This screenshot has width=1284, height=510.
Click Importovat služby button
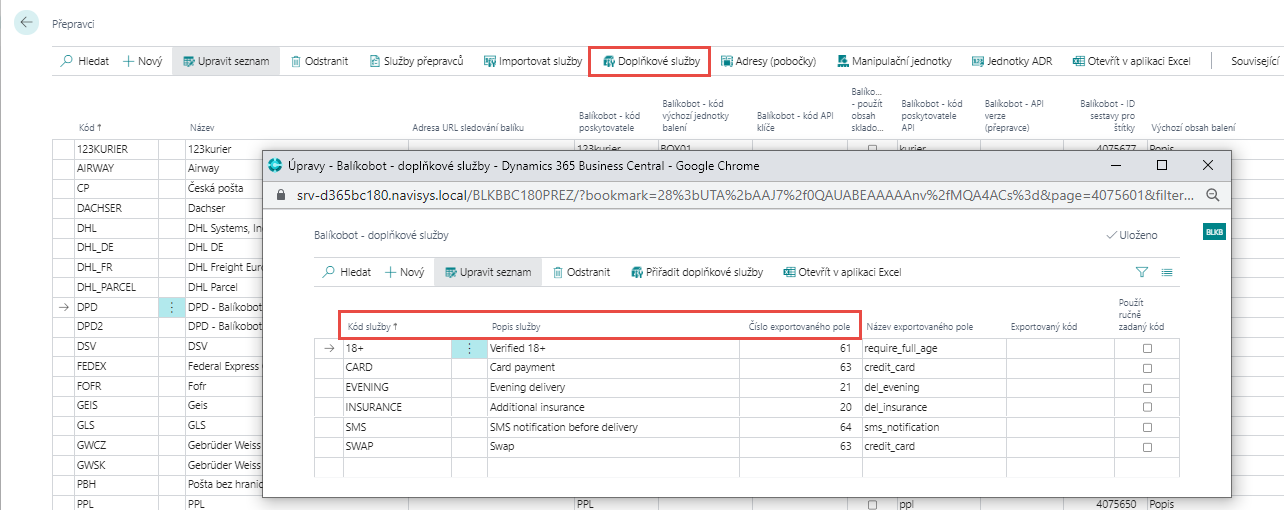click(x=532, y=61)
